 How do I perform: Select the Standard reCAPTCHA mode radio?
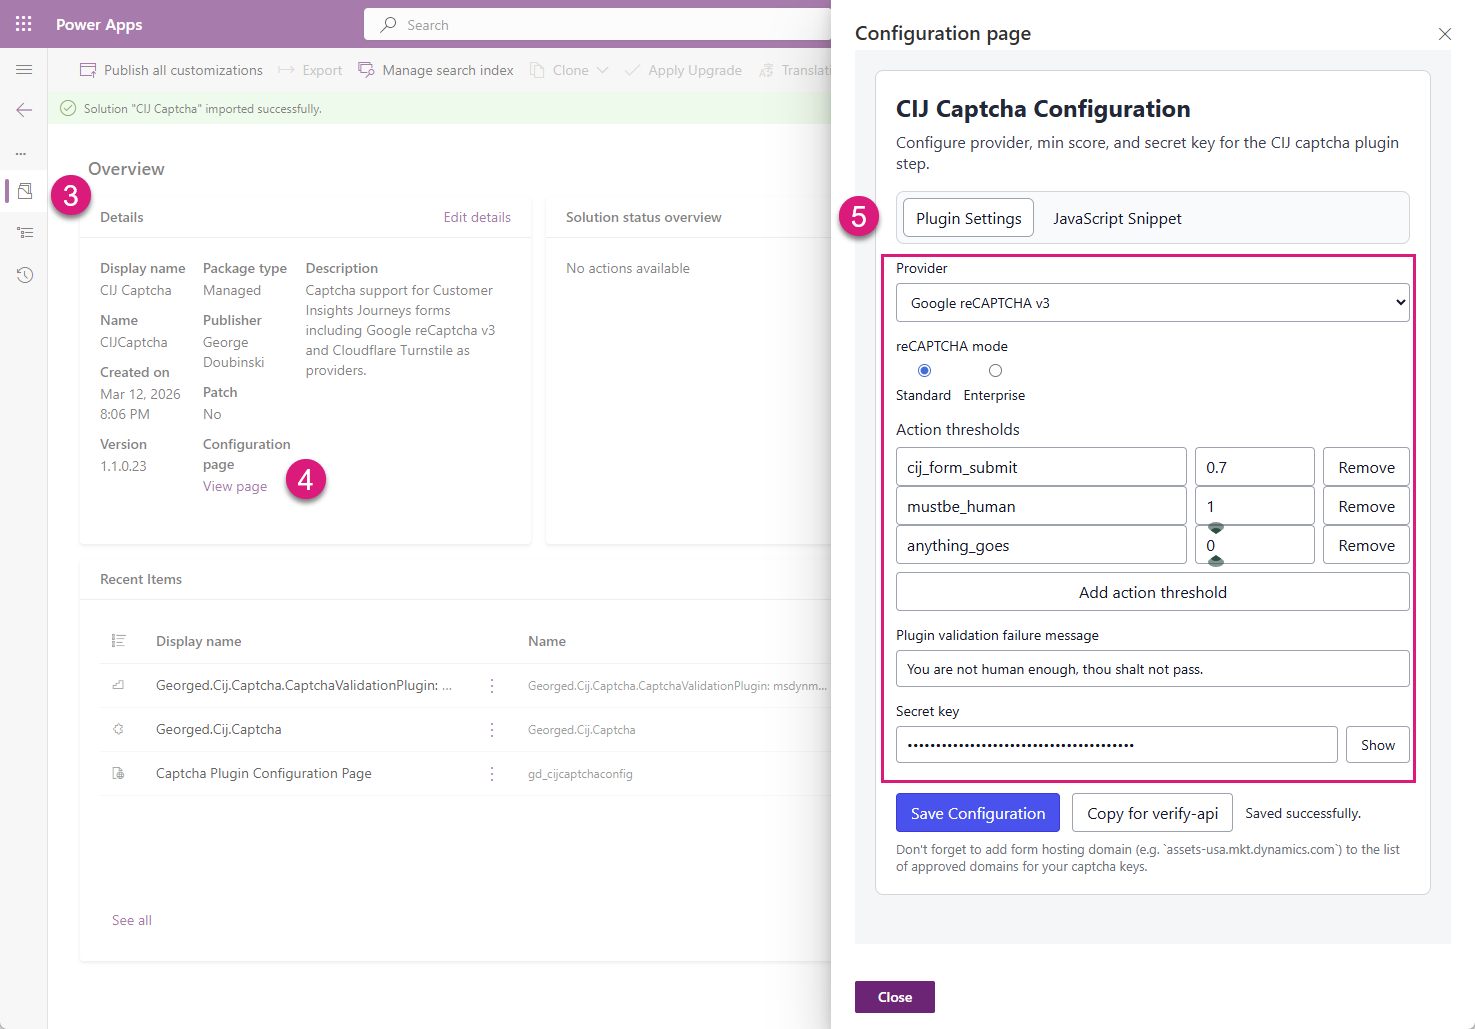click(x=924, y=371)
